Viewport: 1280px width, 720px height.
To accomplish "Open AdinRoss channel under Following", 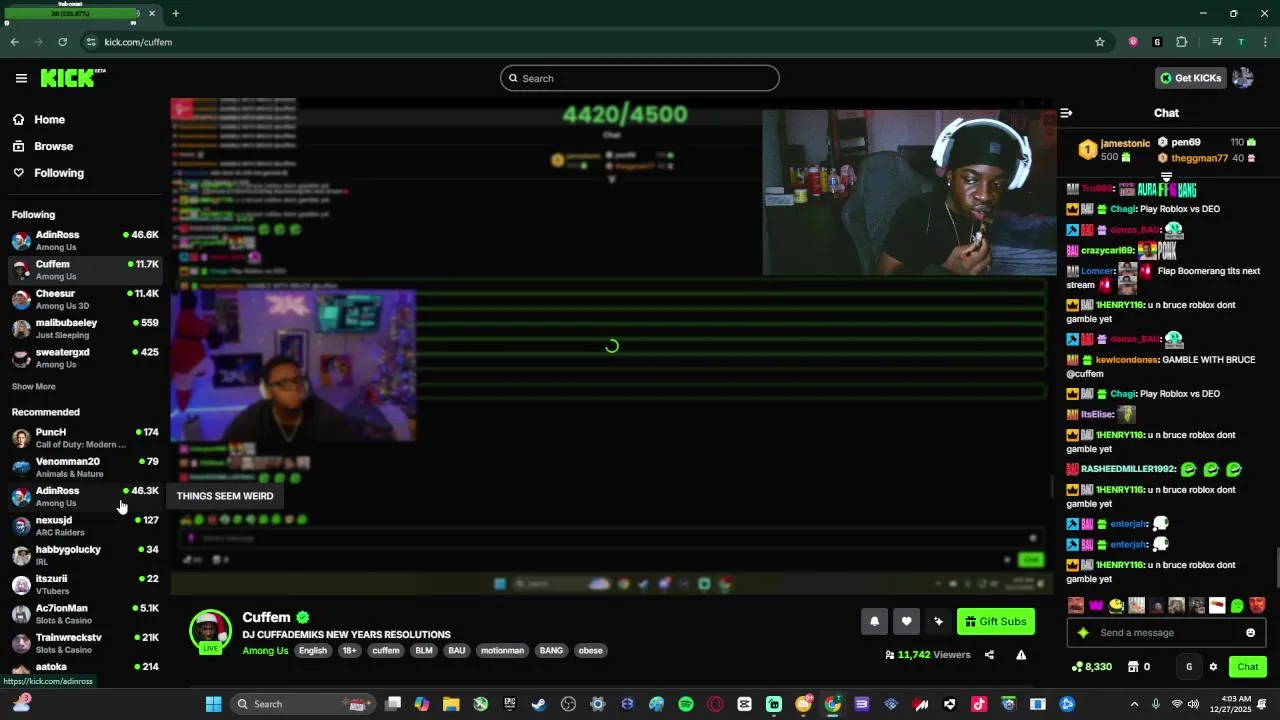I will 85,241.
